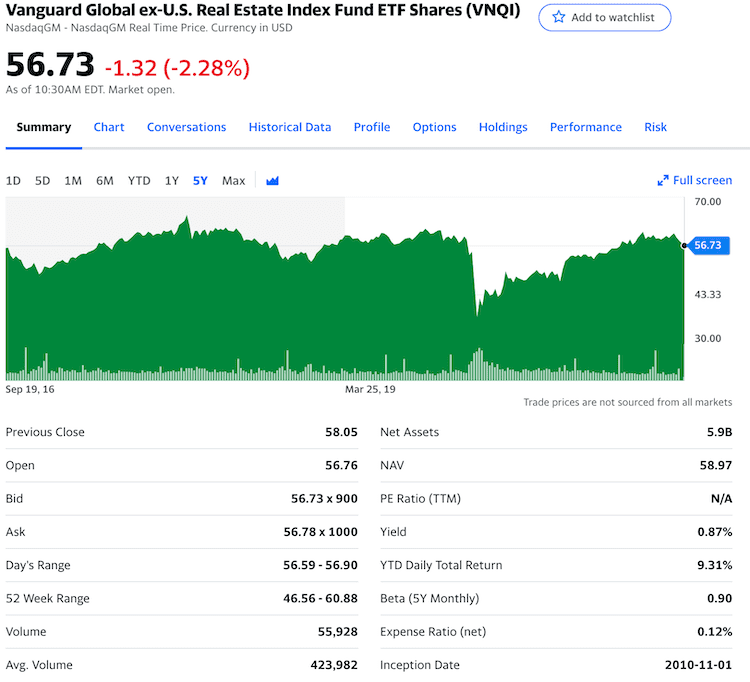Click the Bid value 56.73 x 900
The width and height of the screenshot is (750, 682).
pos(324,499)
